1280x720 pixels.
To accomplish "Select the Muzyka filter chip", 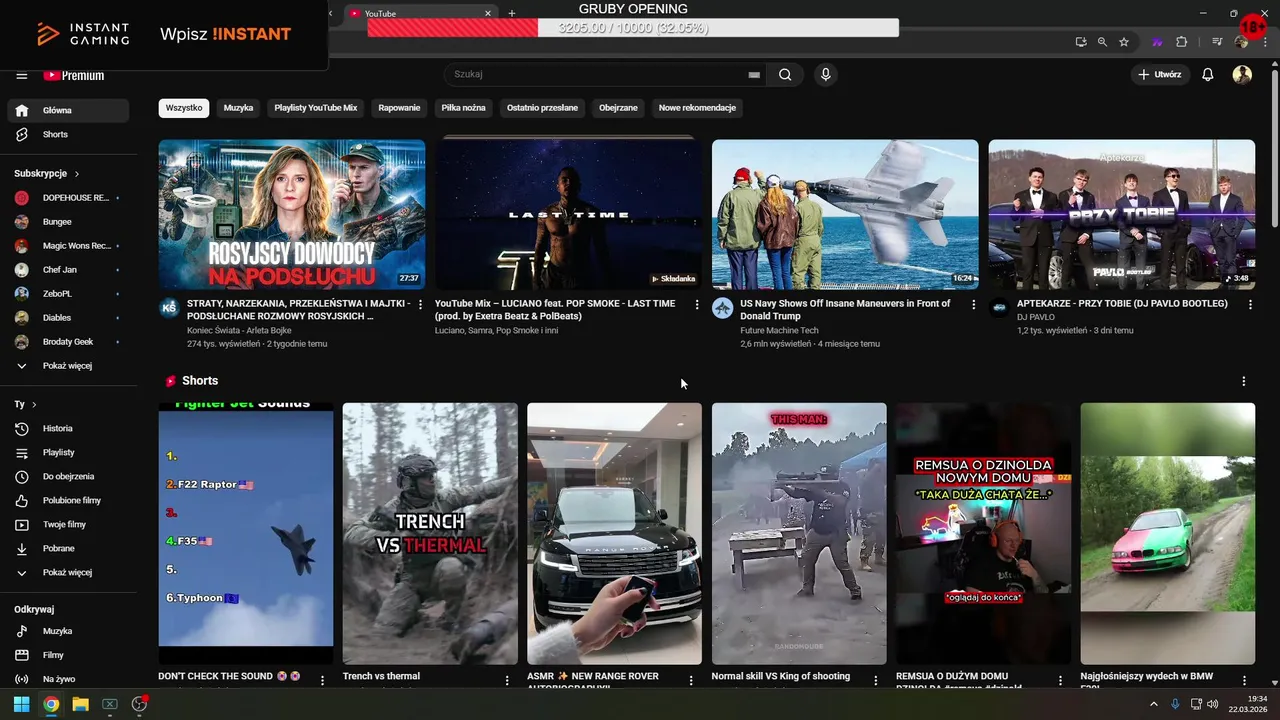I will point(238,108).
